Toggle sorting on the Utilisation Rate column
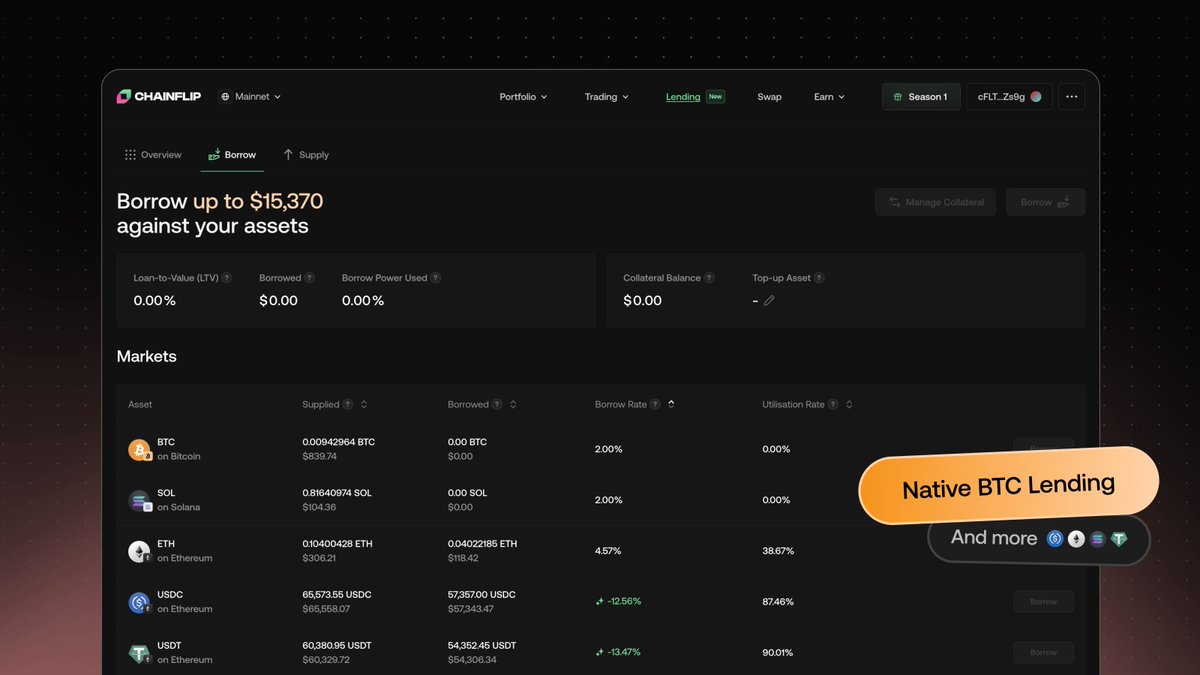This screenshot has height=675, width=1200. [x=848, y=404]
